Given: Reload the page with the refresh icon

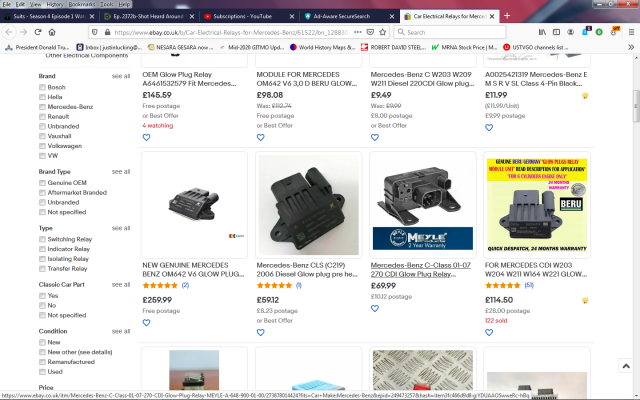Looking at the screenshot, I should click(x=38, y=32).
